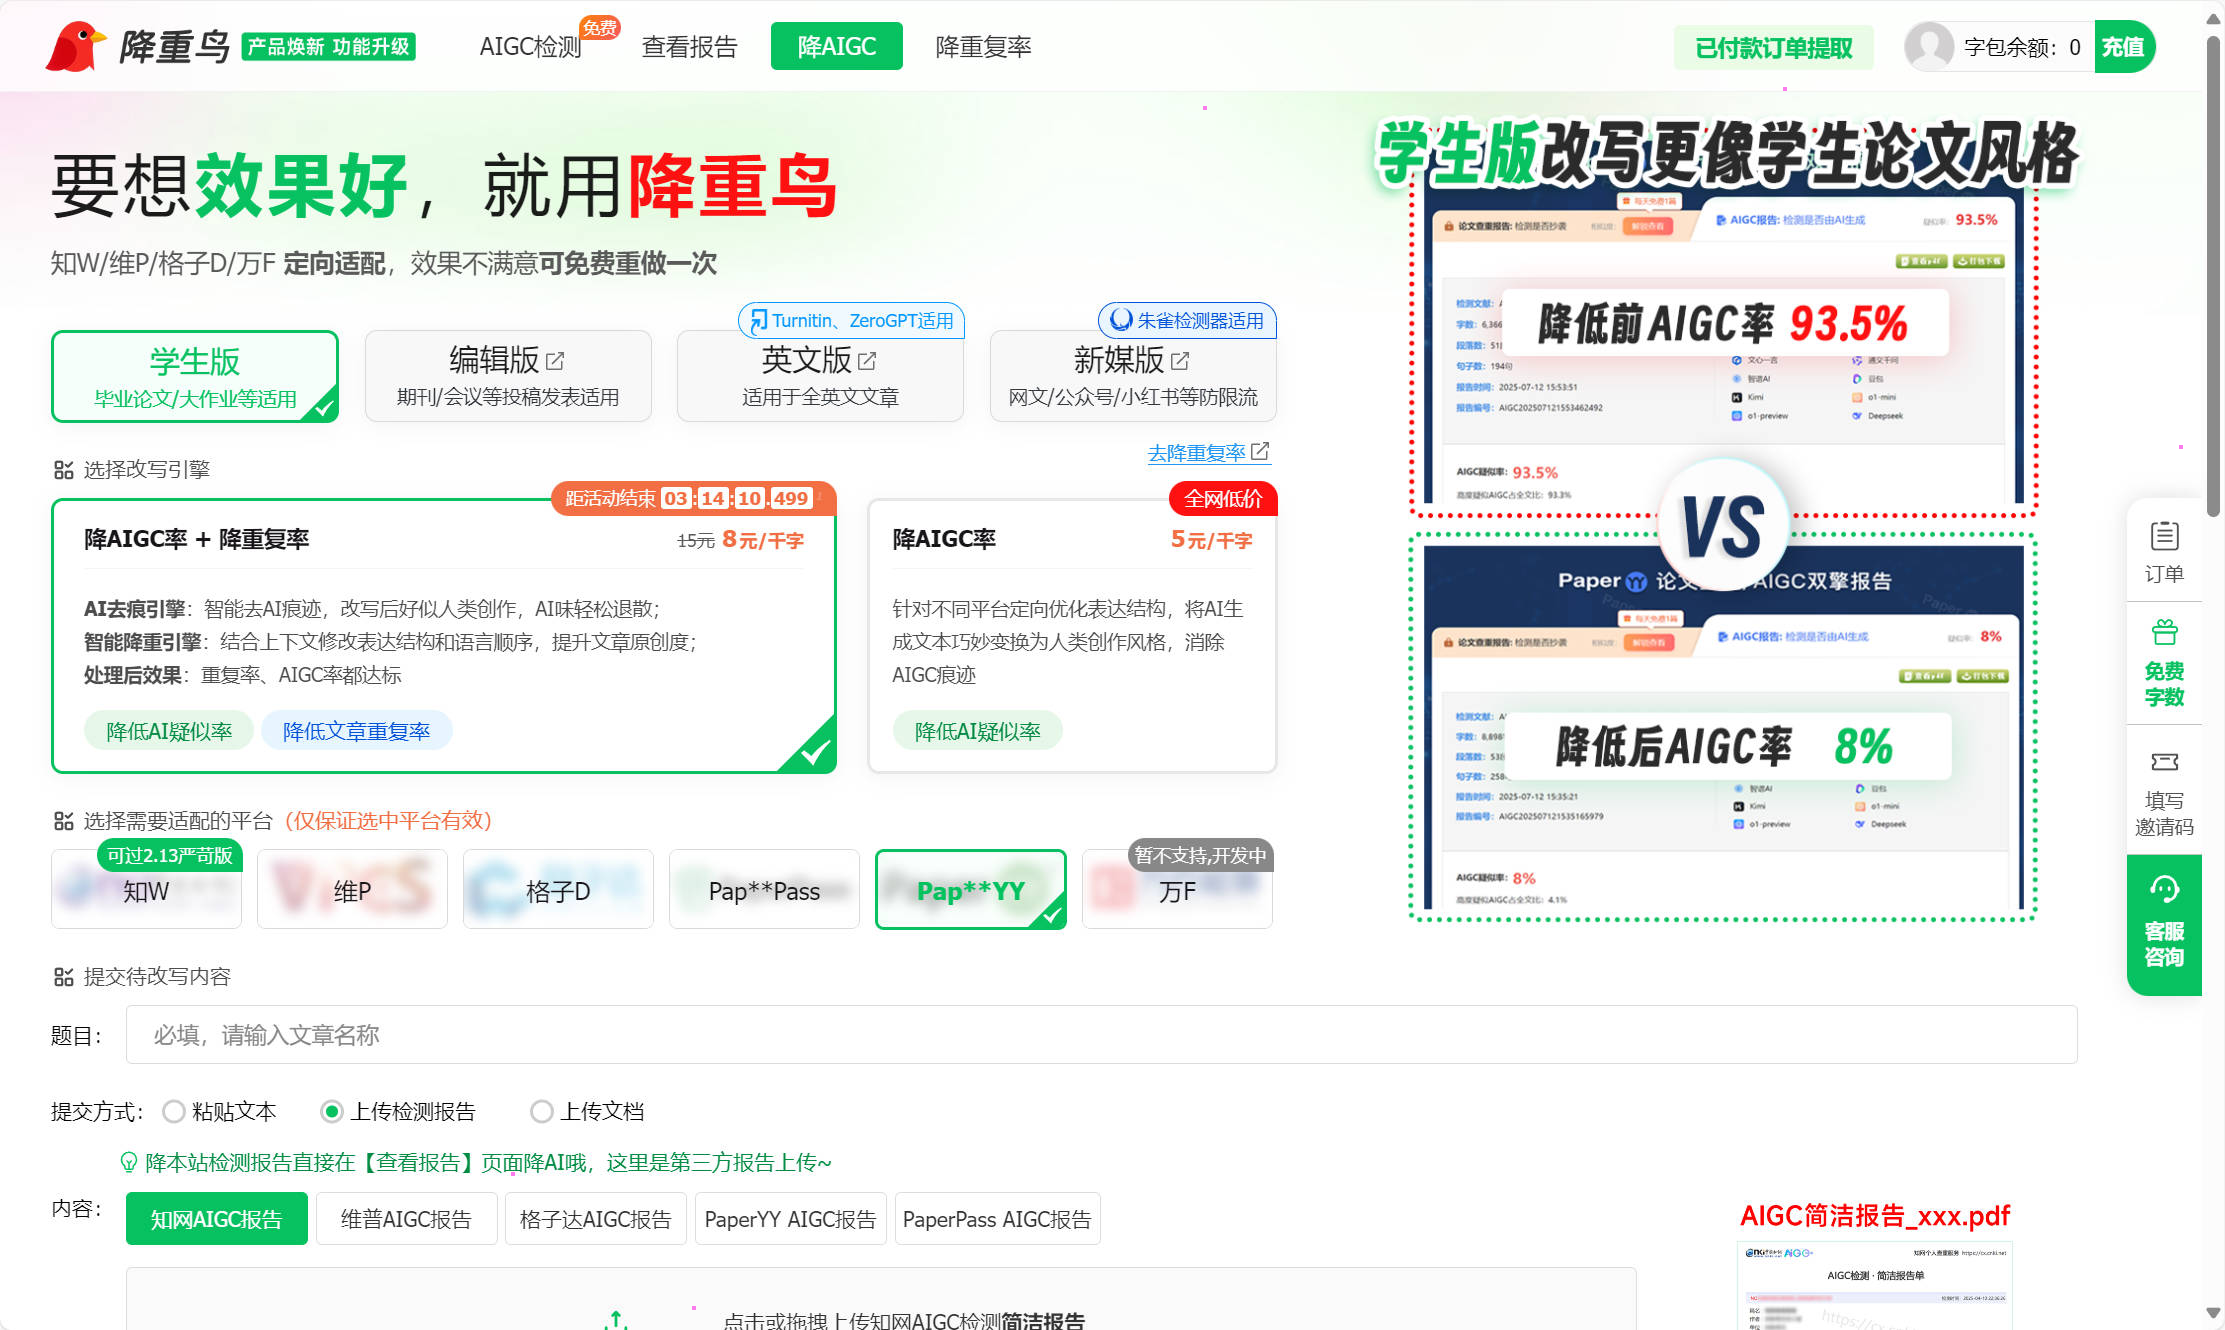This screenshot has width=2225, height=1330.
Task: Open the 填写邀请码 ticket icon
Action: pos(2164,763)
